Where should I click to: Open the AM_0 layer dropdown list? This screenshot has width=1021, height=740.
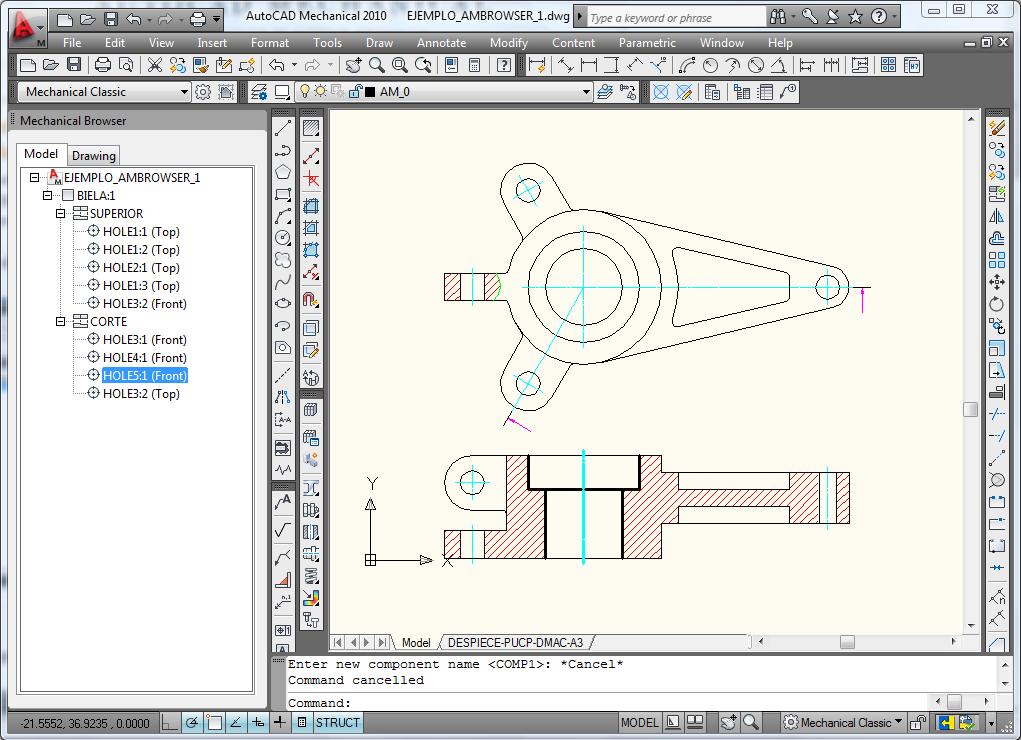tap(586, 92)
